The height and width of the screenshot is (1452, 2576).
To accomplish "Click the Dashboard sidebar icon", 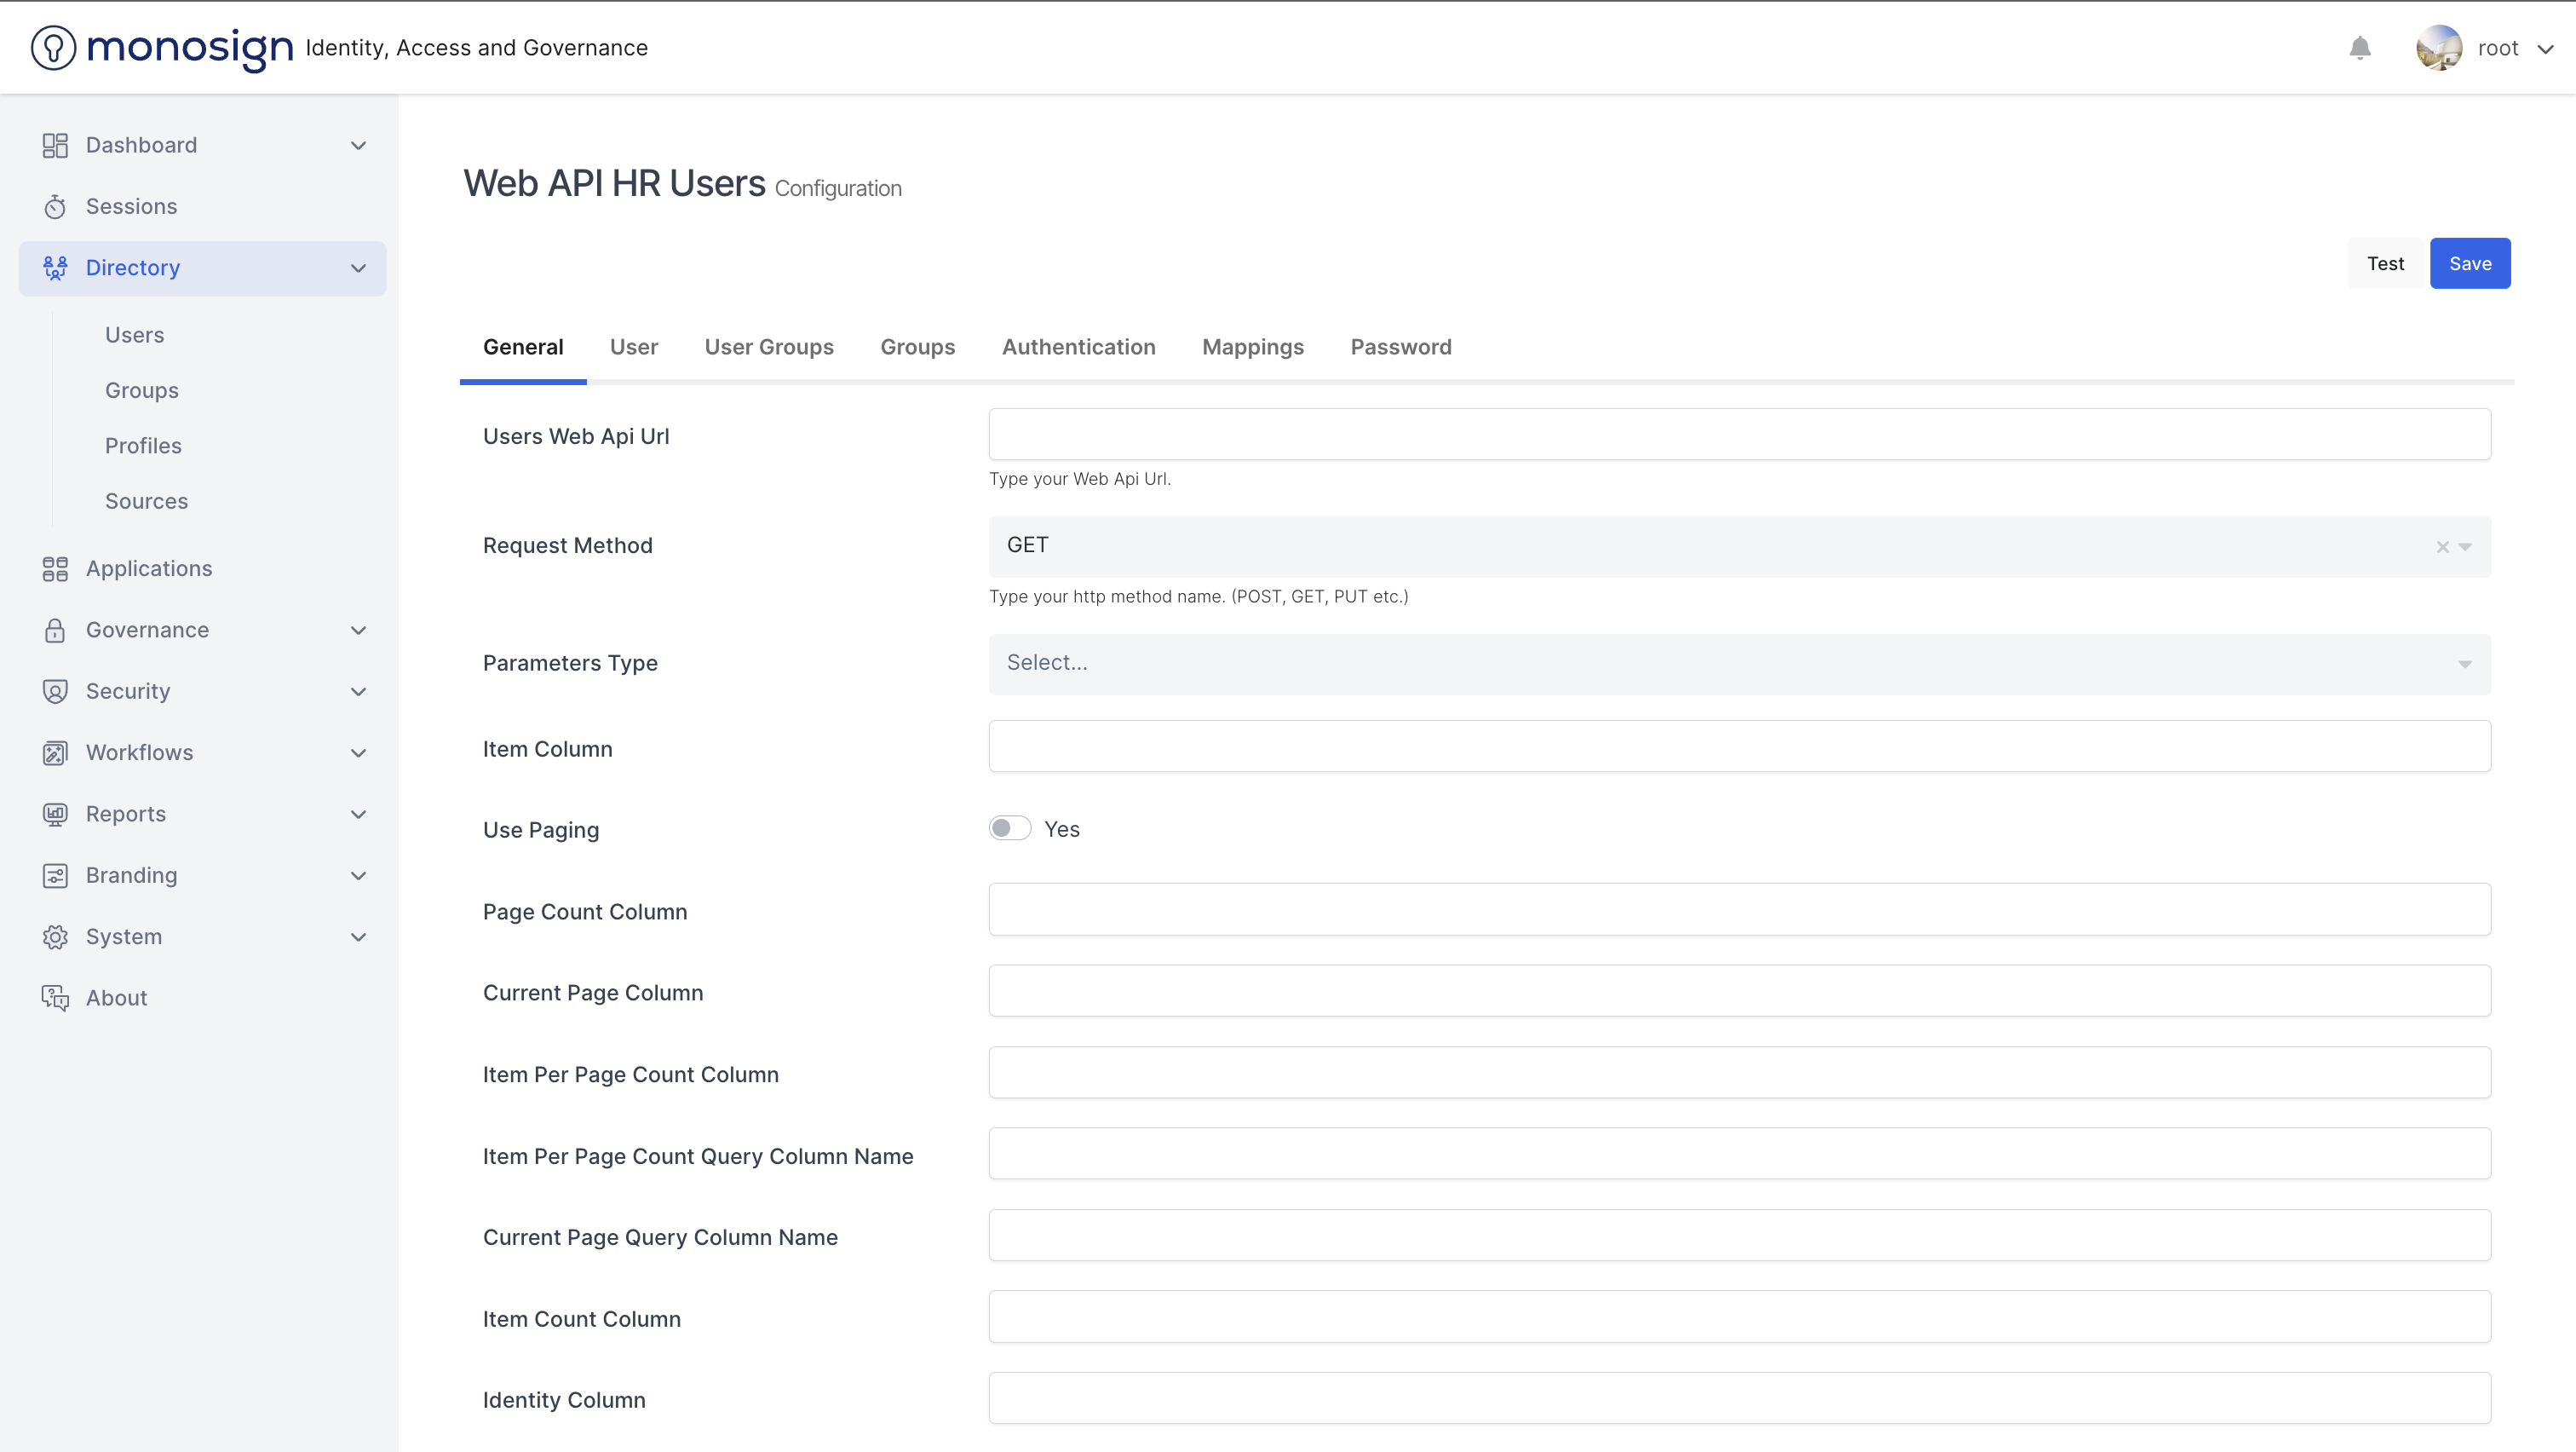I will [55, 146].
